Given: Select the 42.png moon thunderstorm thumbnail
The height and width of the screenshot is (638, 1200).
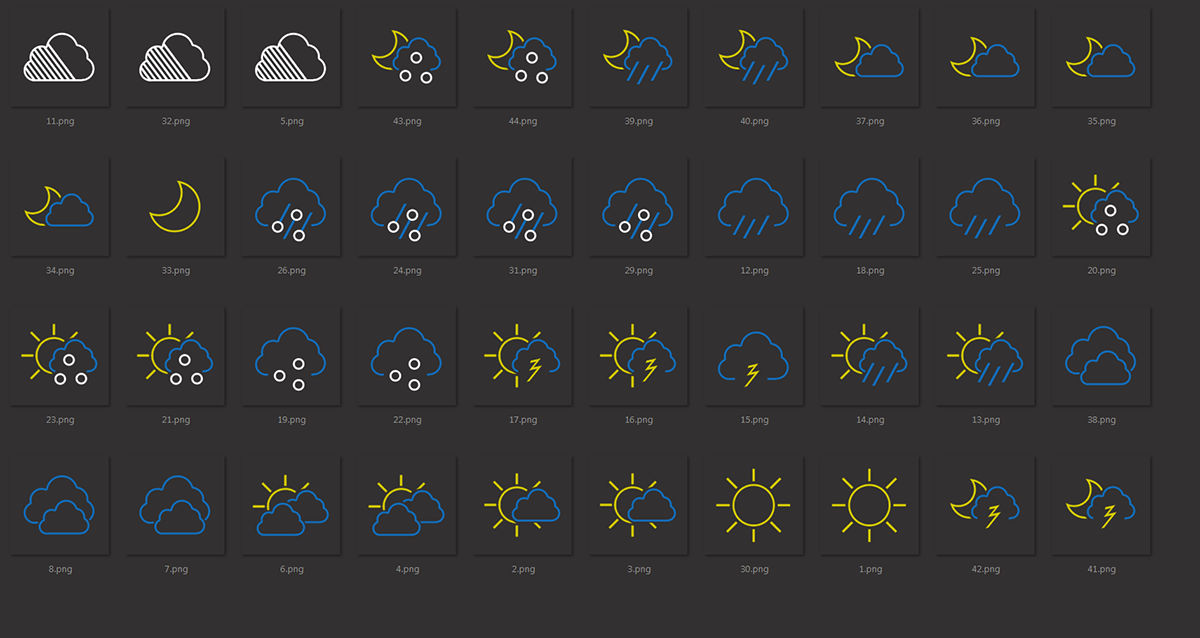Looking at the screenshot, I should 985,505.
